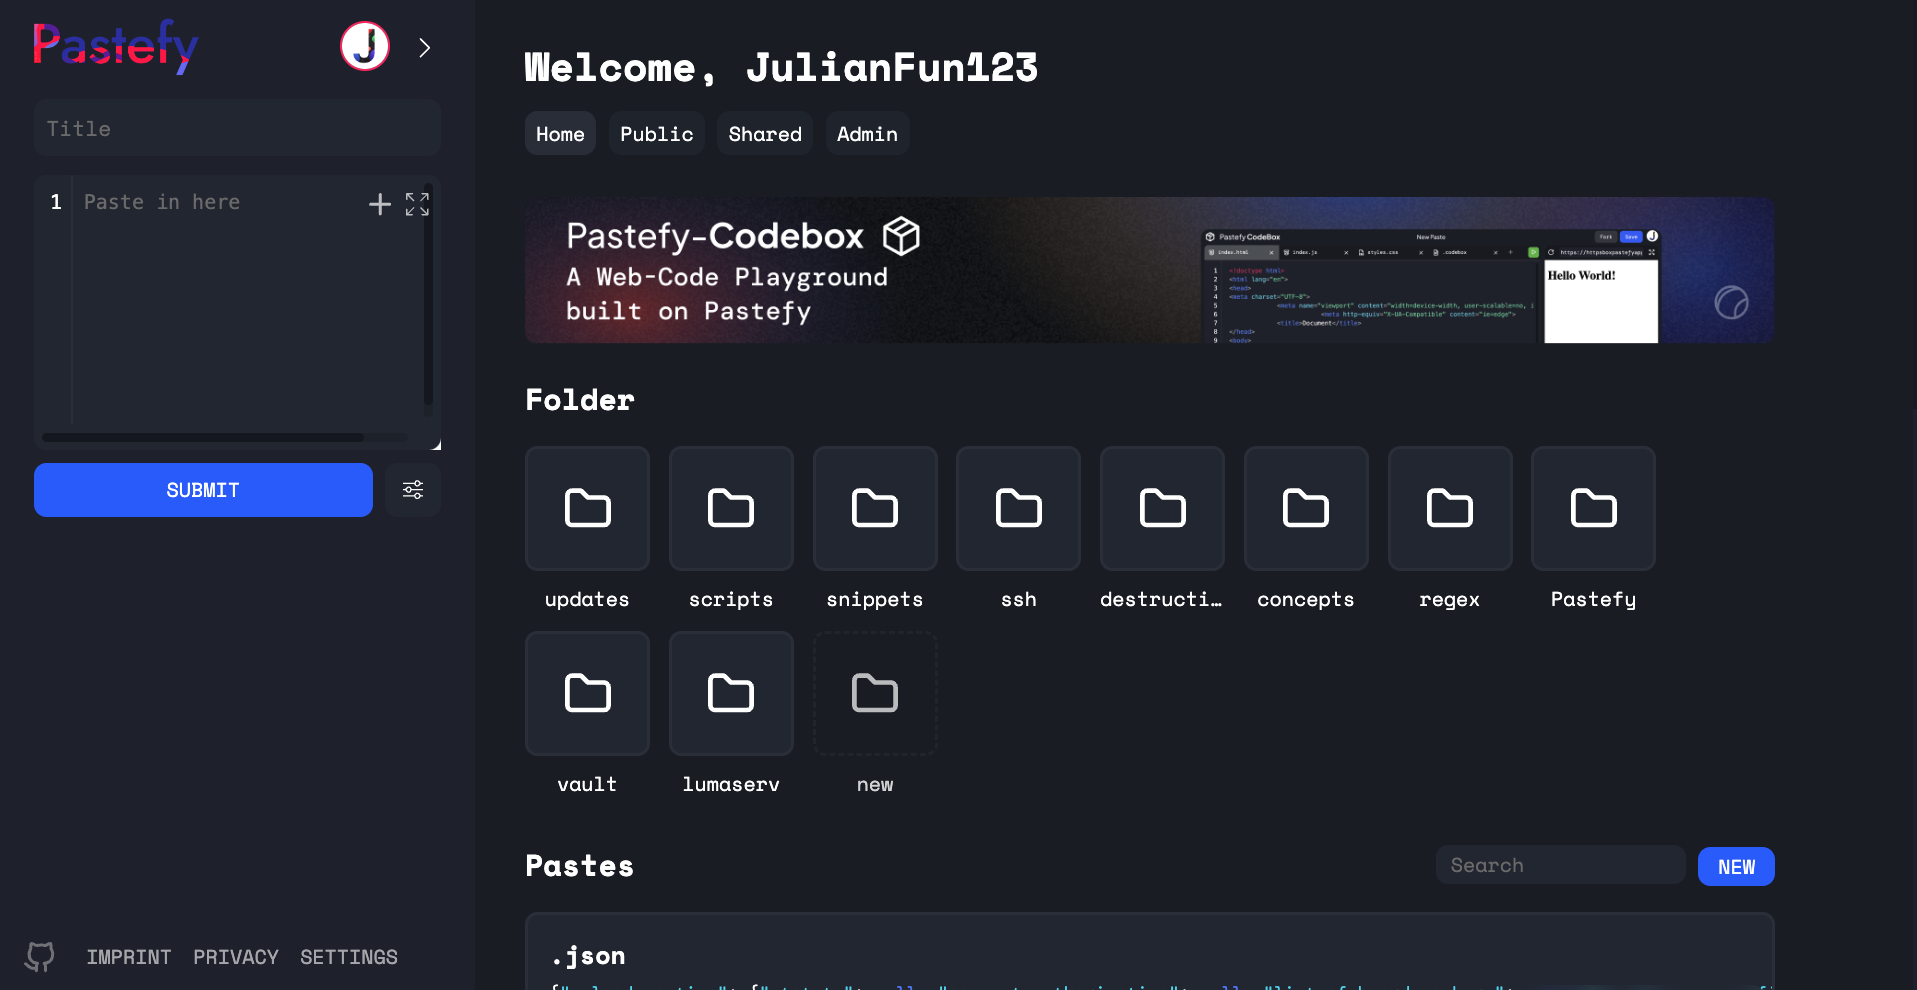Expand sidebar with the chevron arrow
This screenshot has height=990, width=1917.
pos(425,48)
